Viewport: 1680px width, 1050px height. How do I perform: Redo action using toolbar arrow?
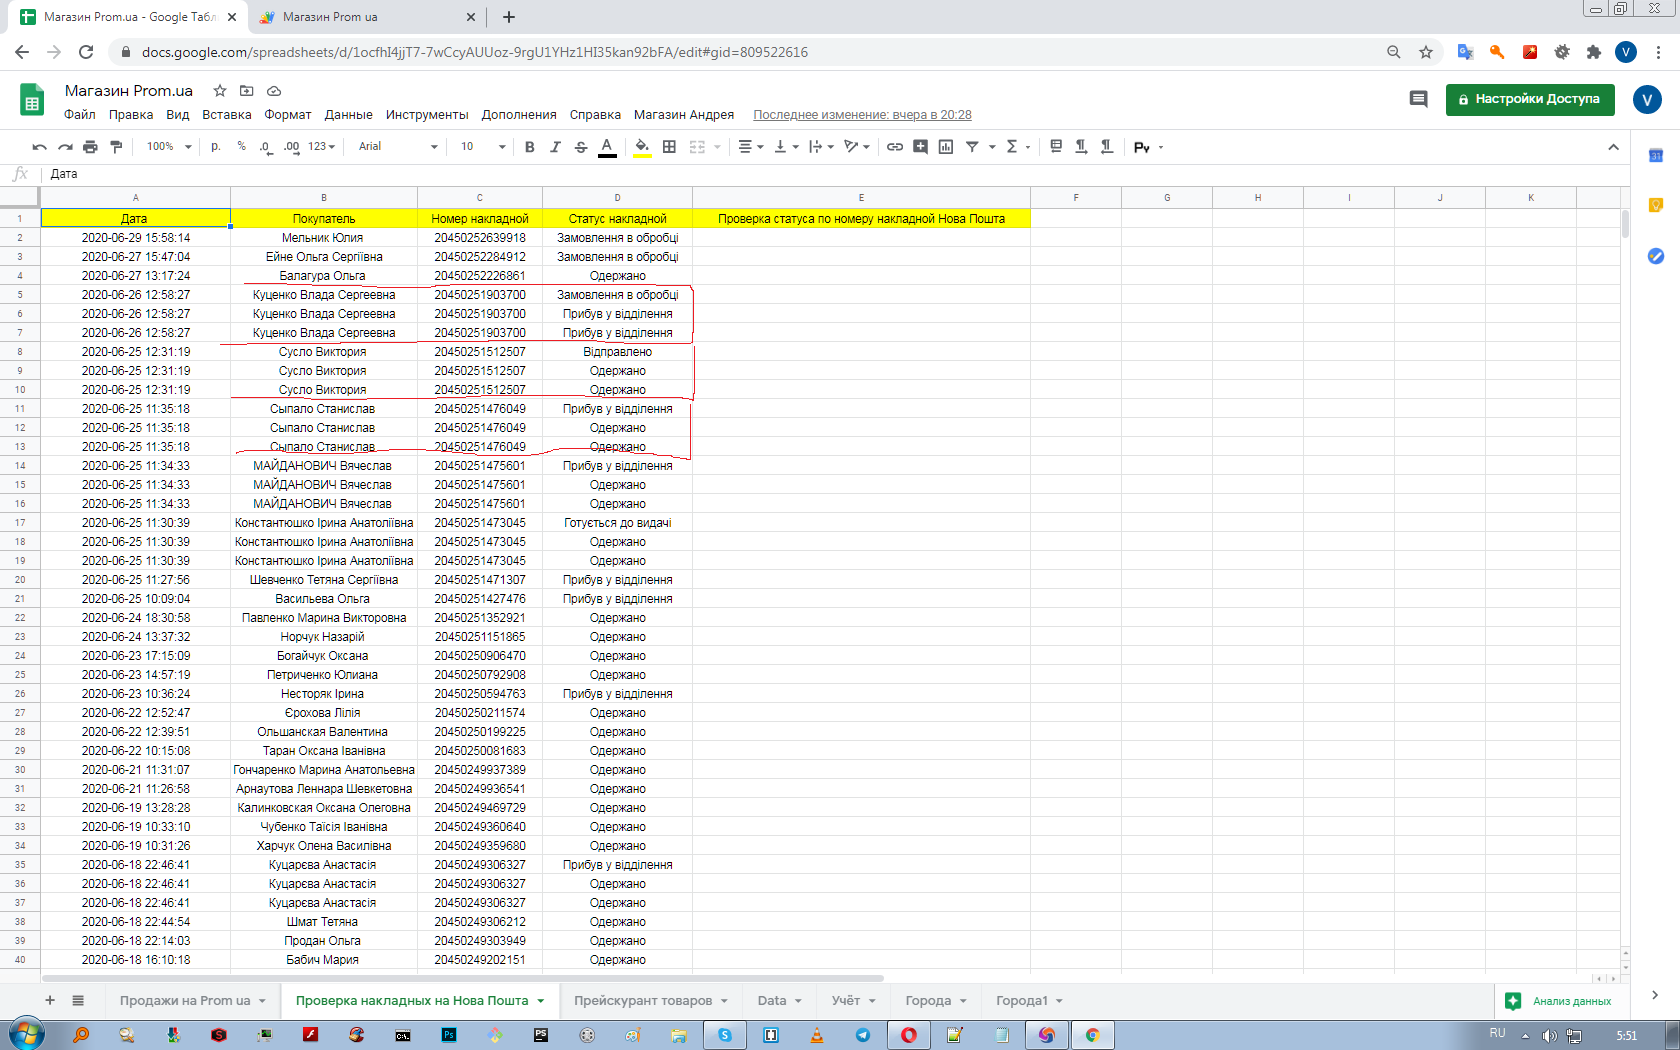point(65,147)
